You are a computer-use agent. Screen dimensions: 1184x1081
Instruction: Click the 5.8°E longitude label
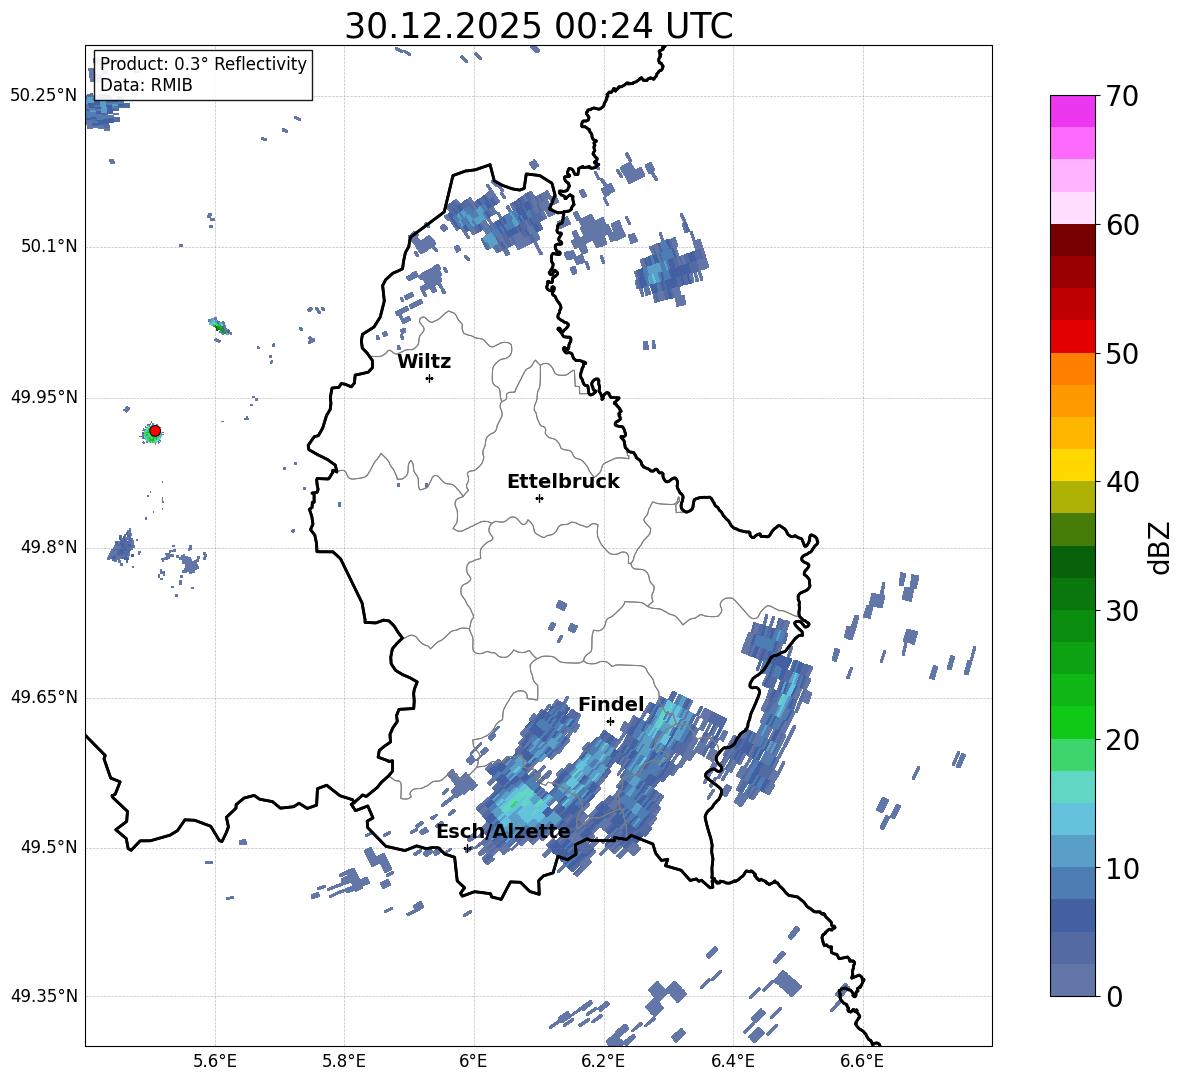[x=344, y=1061]
